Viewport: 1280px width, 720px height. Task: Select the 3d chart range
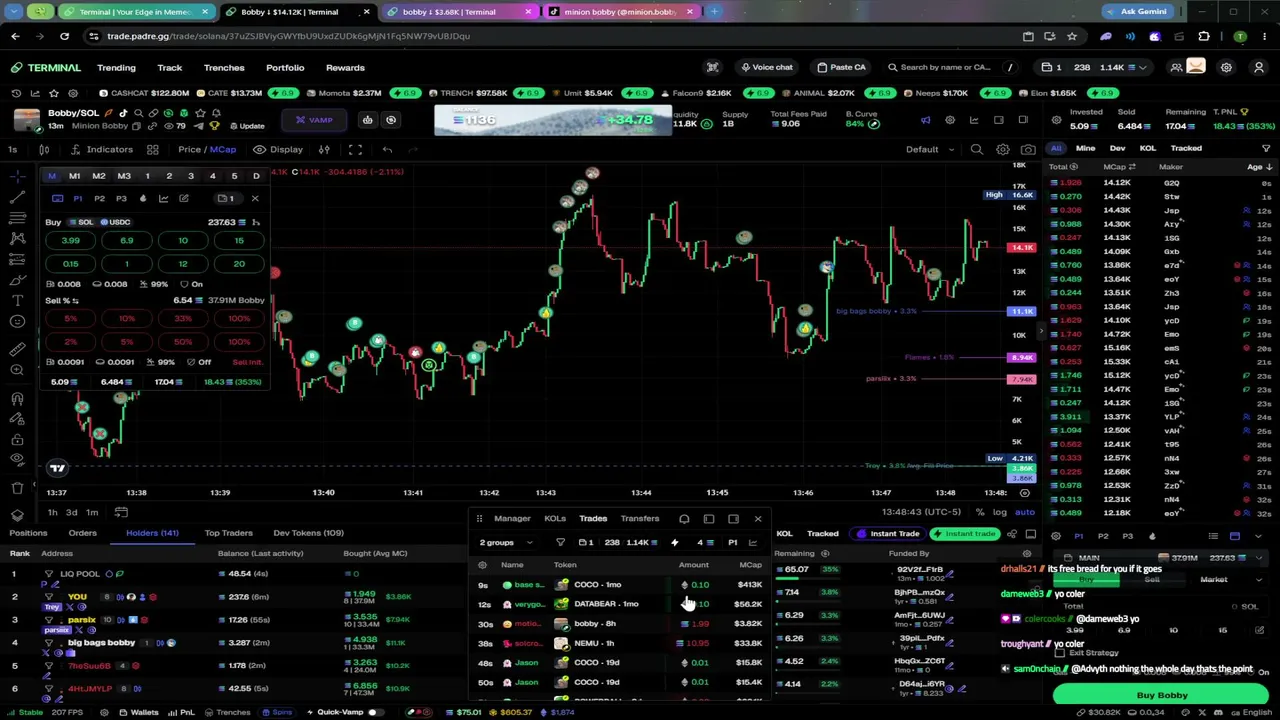[71, 513]
